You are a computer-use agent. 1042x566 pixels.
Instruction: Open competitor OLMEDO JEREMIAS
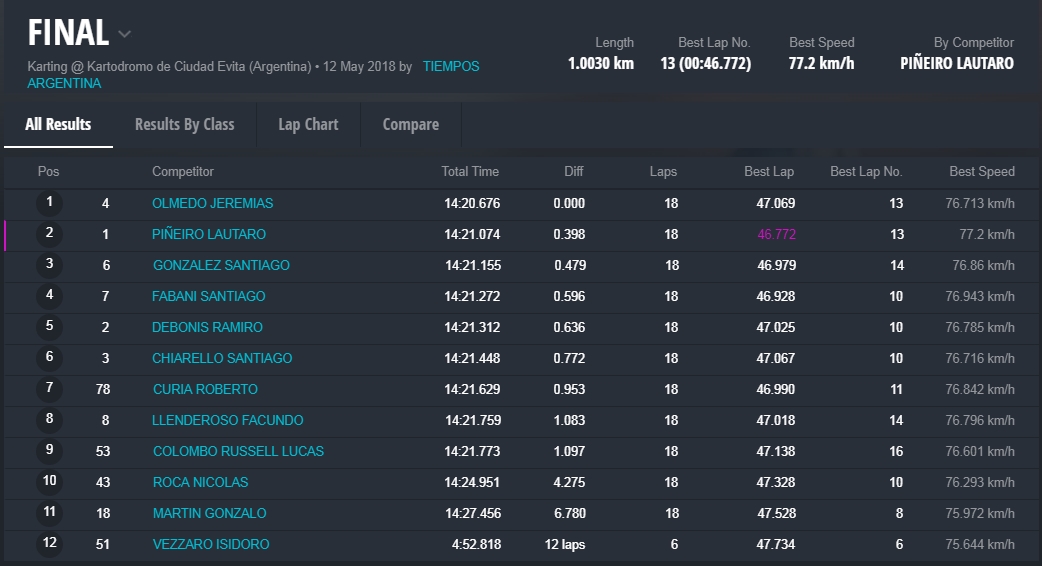(x=212, y=203)
